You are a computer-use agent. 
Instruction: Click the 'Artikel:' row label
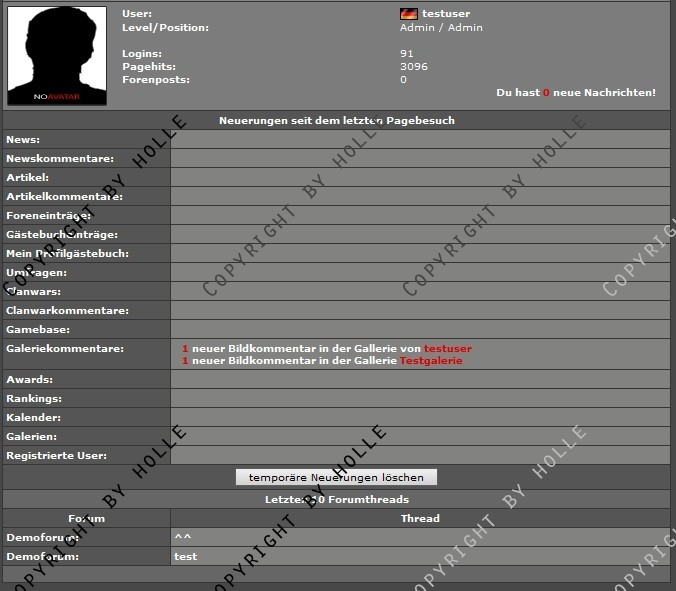point(28,178)
